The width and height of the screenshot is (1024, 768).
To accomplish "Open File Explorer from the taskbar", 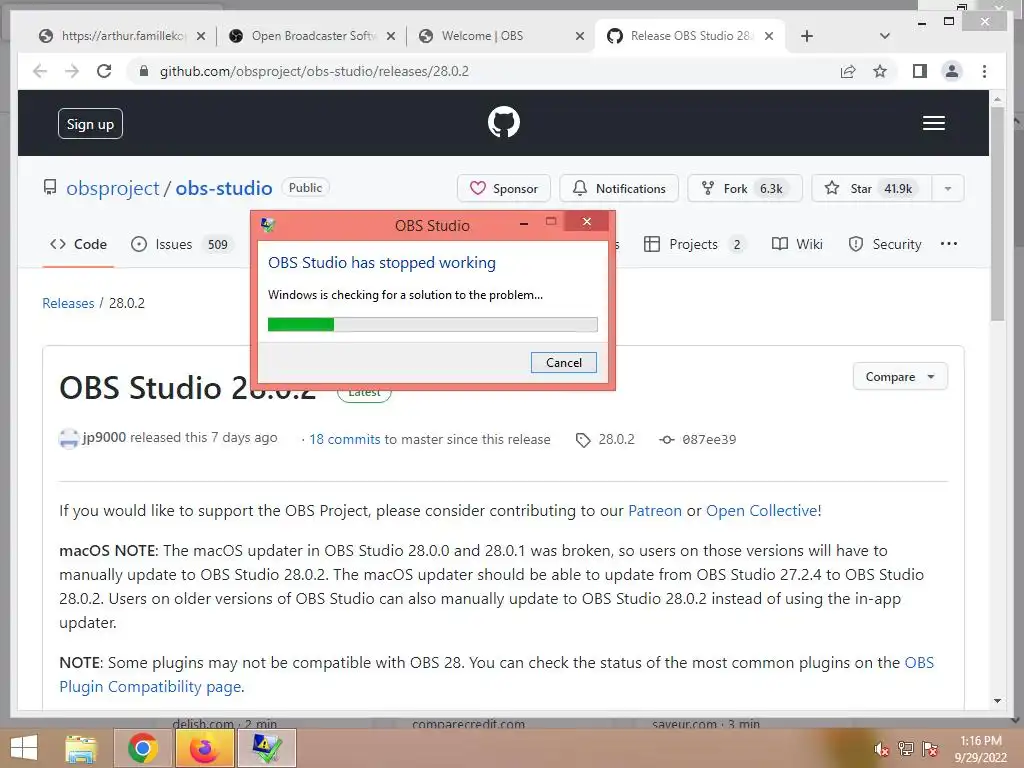I will coord(81,748).
